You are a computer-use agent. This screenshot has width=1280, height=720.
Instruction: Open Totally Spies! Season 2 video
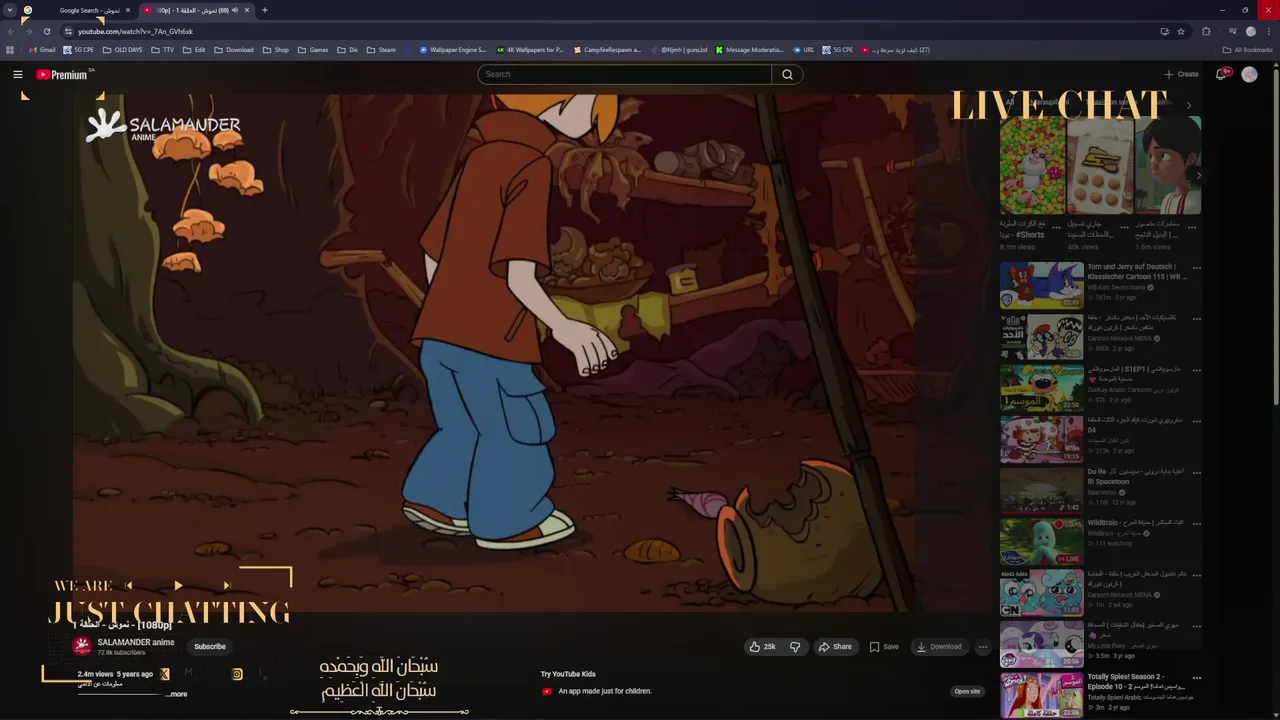tap(1042, 695)
